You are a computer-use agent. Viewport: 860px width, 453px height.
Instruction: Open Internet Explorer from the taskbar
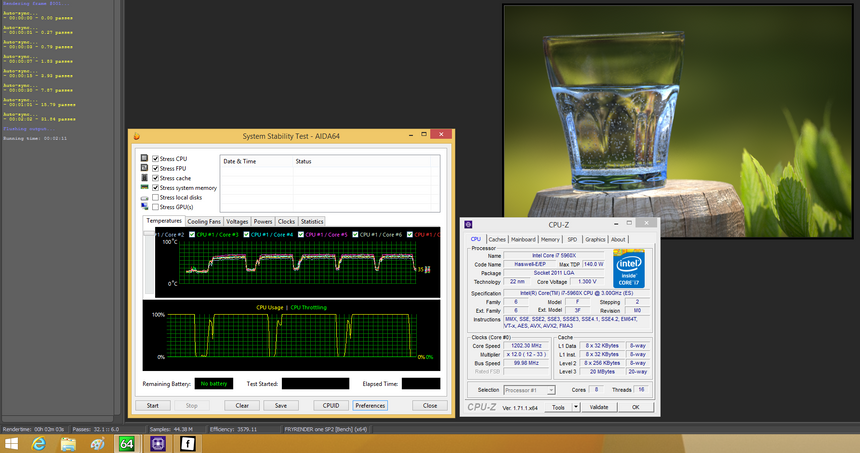(x=40, y=443)
